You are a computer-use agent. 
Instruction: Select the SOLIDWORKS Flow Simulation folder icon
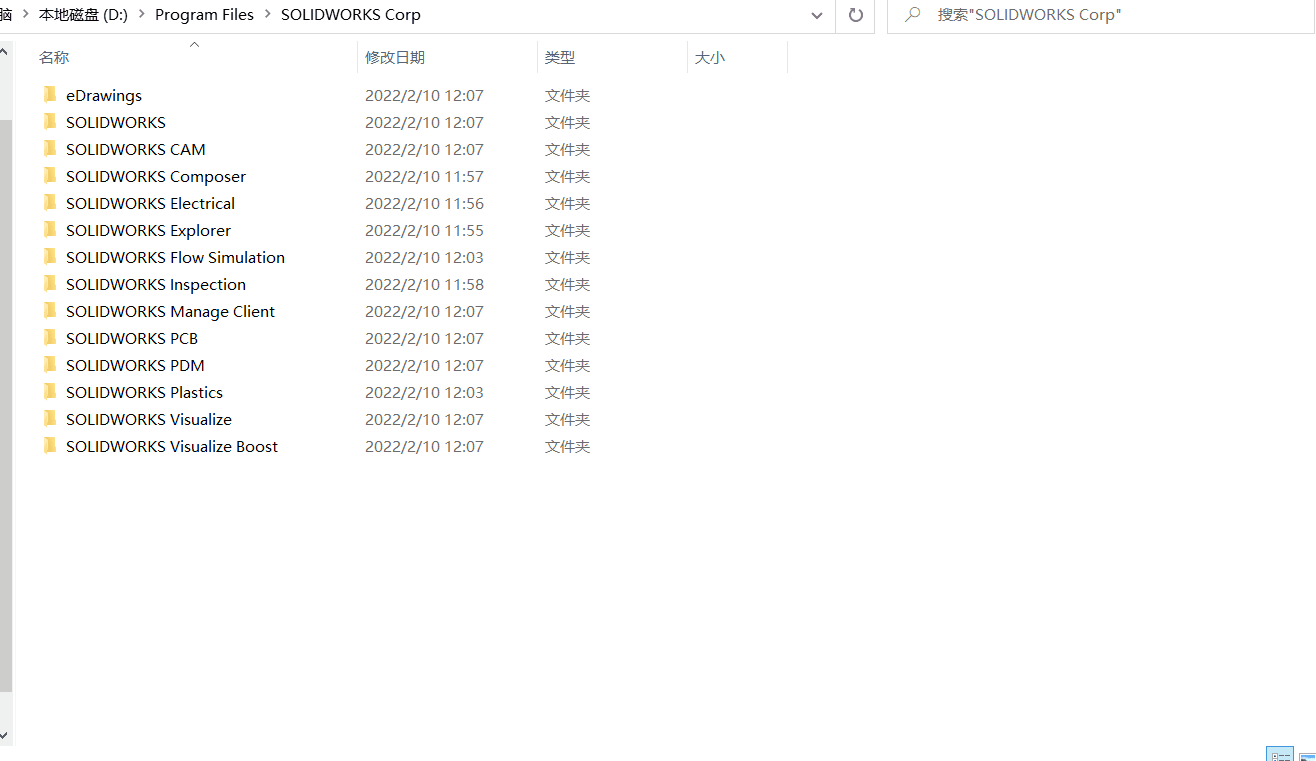[x=50, y=257]
